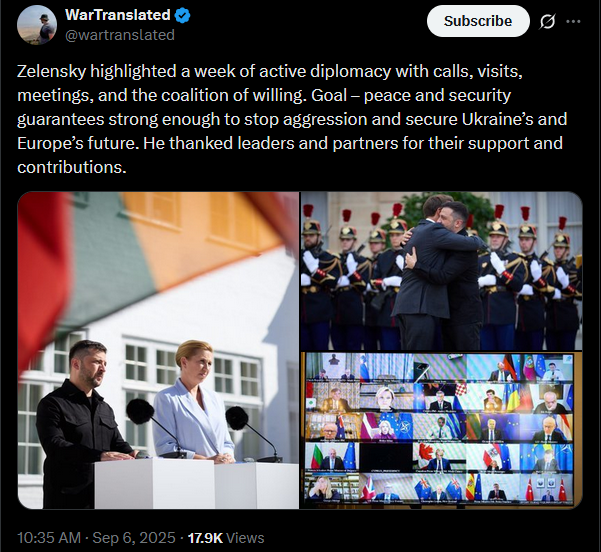
Task: View the photo of the embrace before honor guards
Action: coord(441,271)
